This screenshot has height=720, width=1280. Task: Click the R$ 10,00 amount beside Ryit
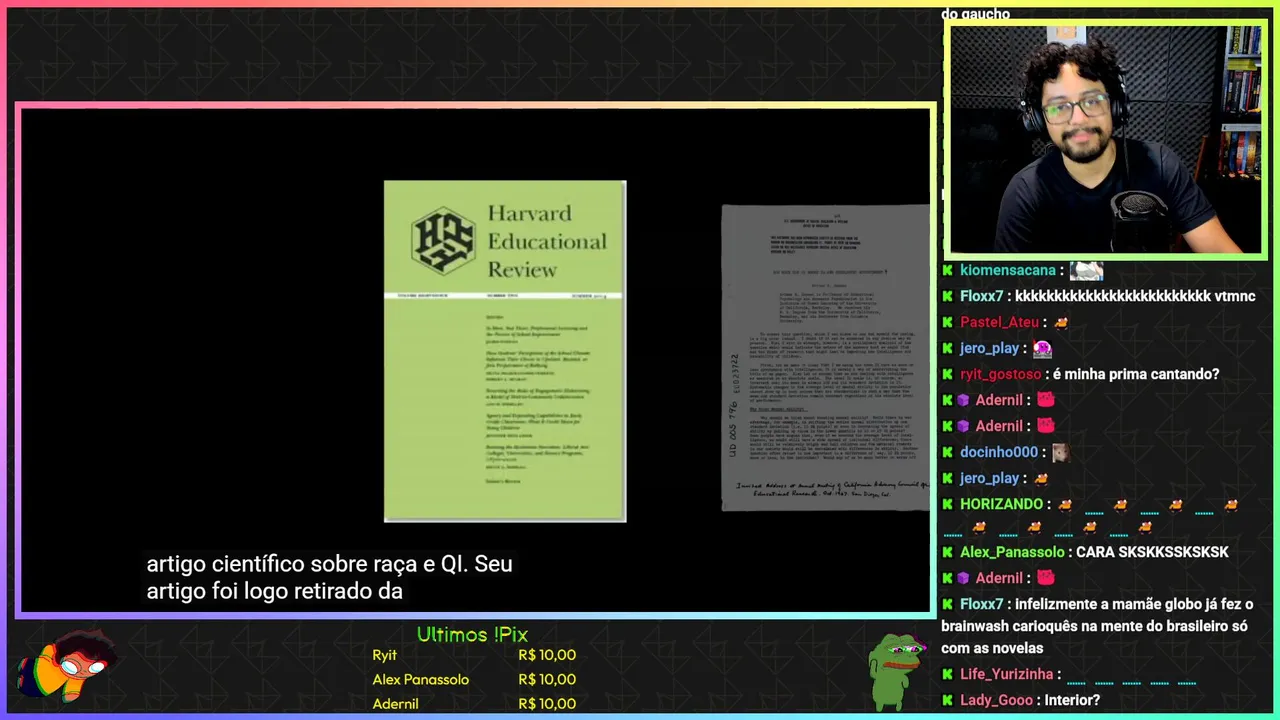point(547,655)
